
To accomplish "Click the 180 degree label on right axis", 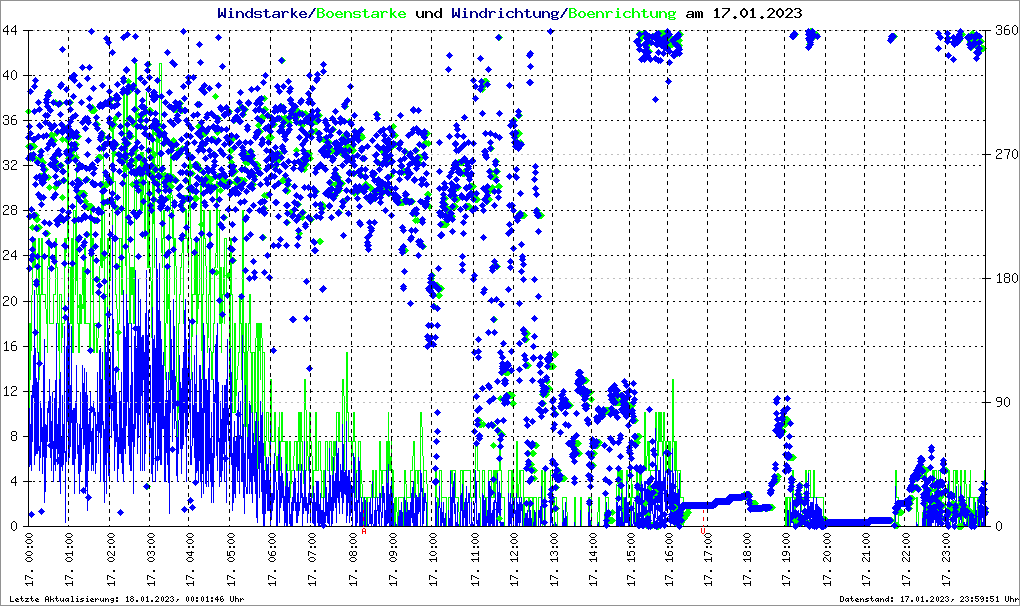I will coord(1003,279).
